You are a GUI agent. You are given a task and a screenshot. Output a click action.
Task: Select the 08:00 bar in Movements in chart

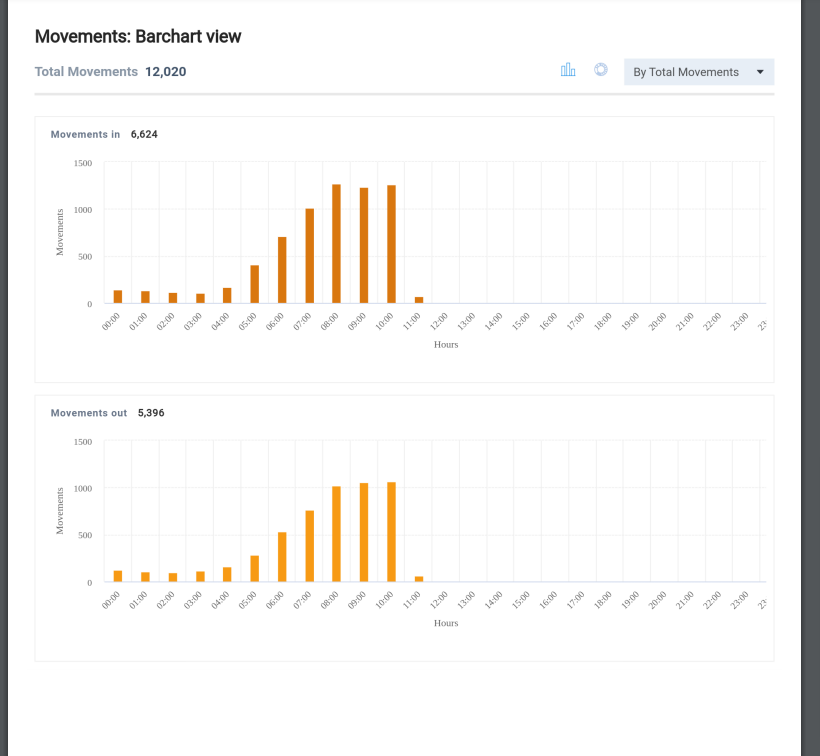334,240
